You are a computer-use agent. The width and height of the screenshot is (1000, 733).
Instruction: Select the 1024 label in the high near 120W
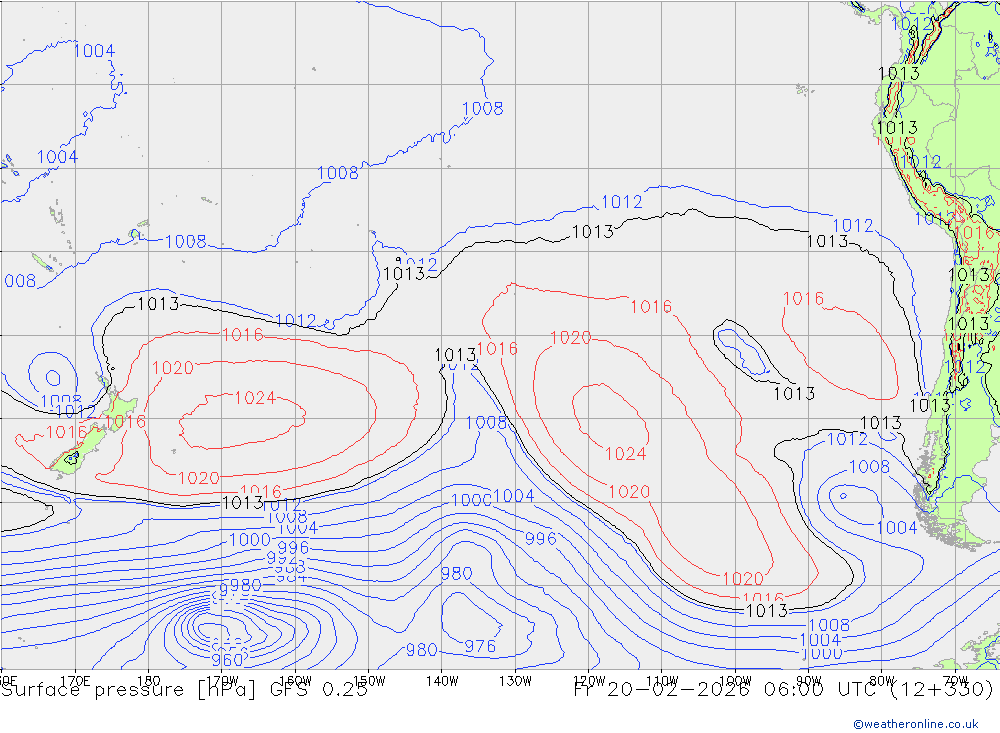click(x=626, y=454)
